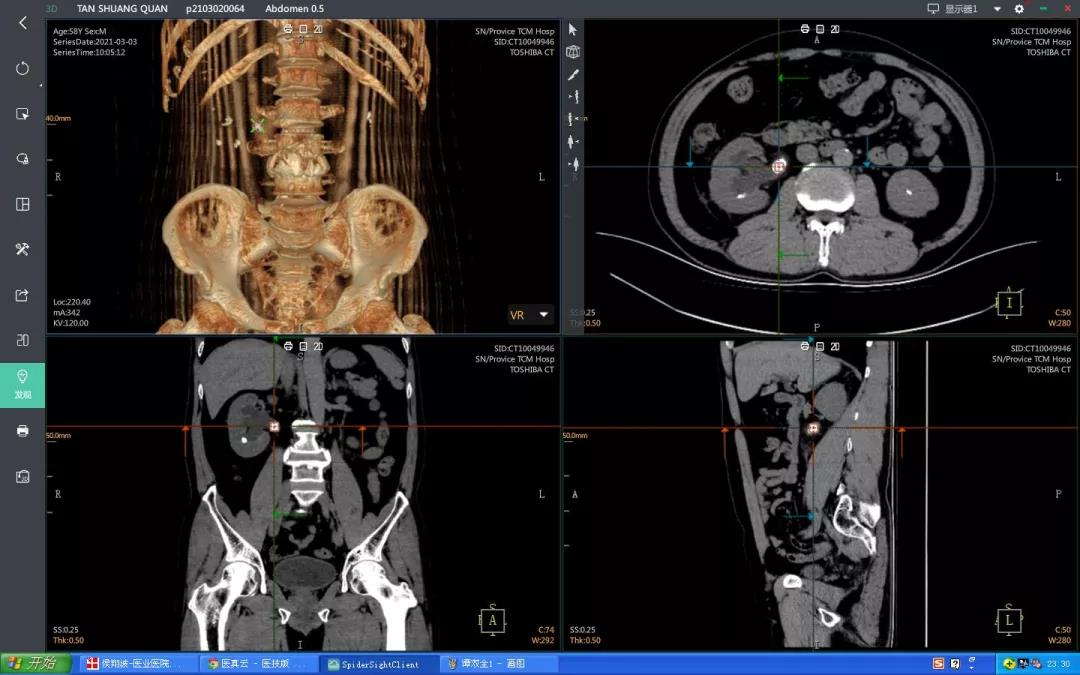Switch to the 3D tab at top
This screenshot has height=675, width=1080.
point(52,8)
